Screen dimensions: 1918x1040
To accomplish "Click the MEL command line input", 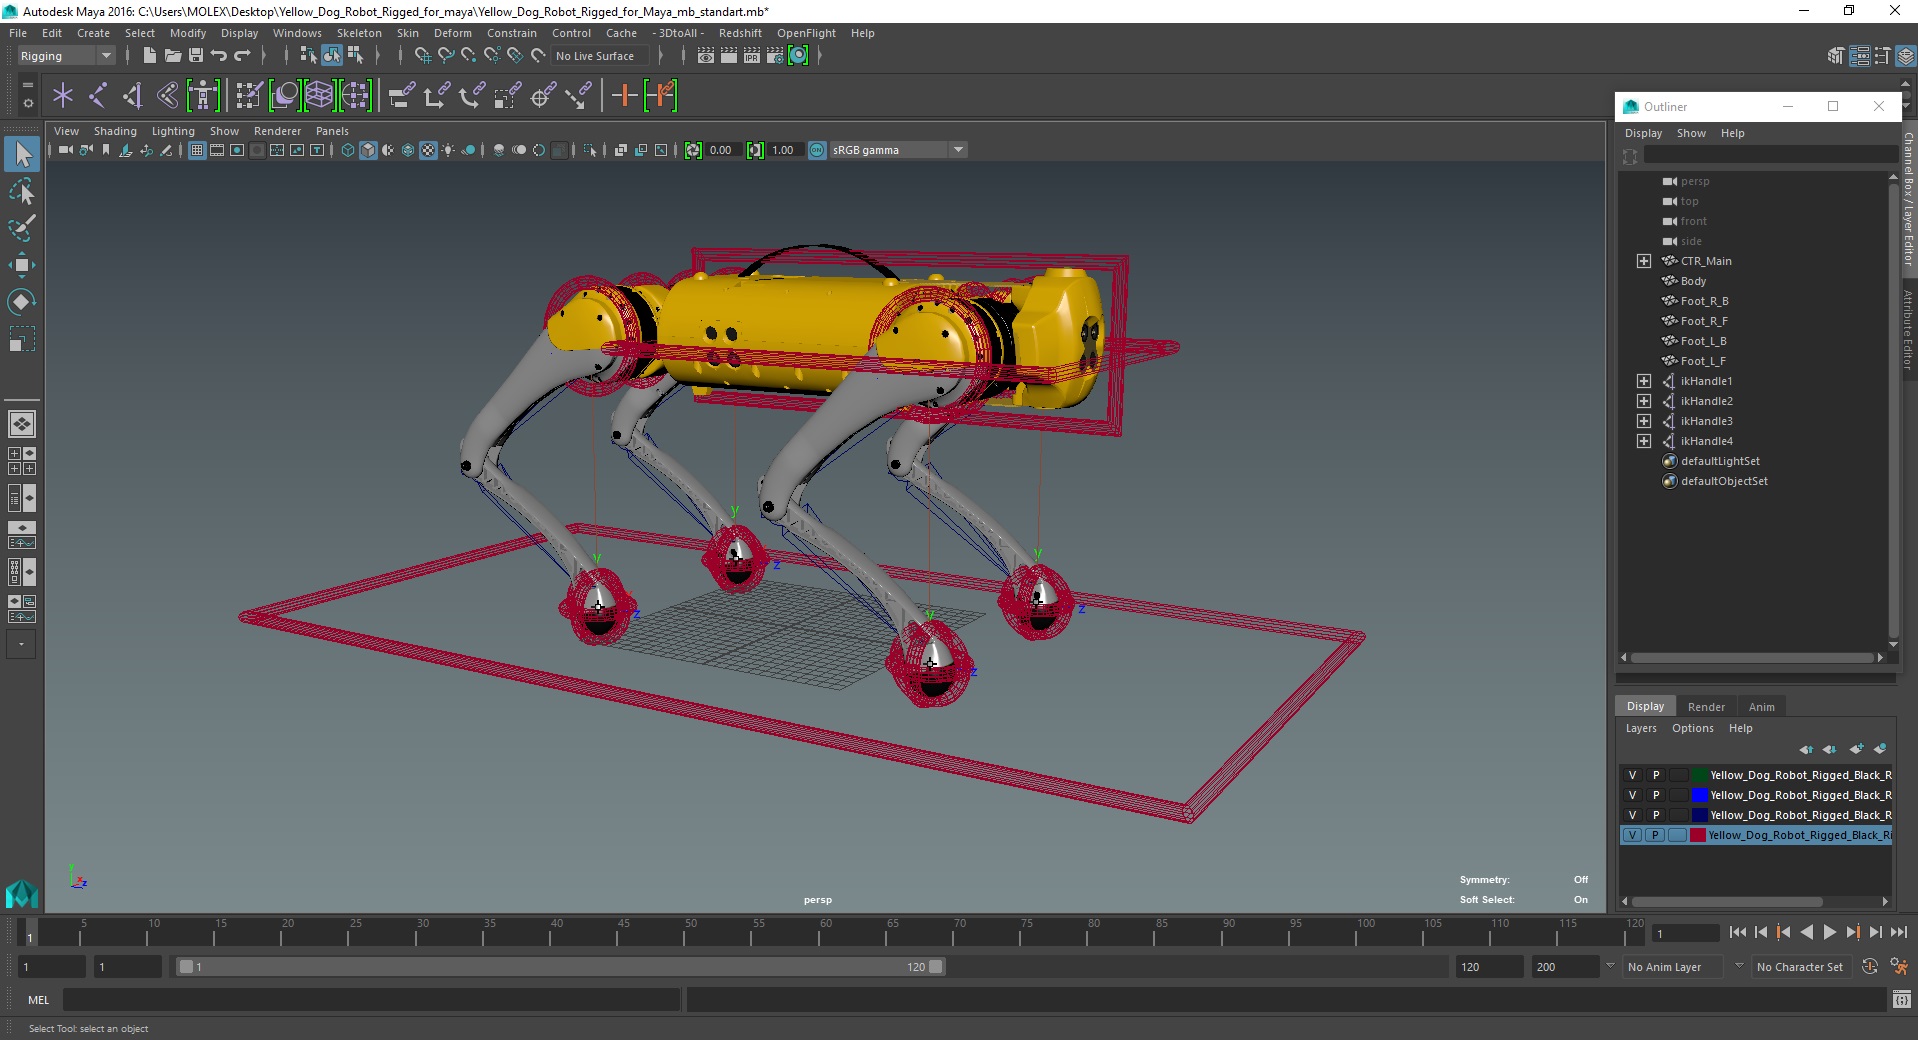I will [x=372, y=1000].
